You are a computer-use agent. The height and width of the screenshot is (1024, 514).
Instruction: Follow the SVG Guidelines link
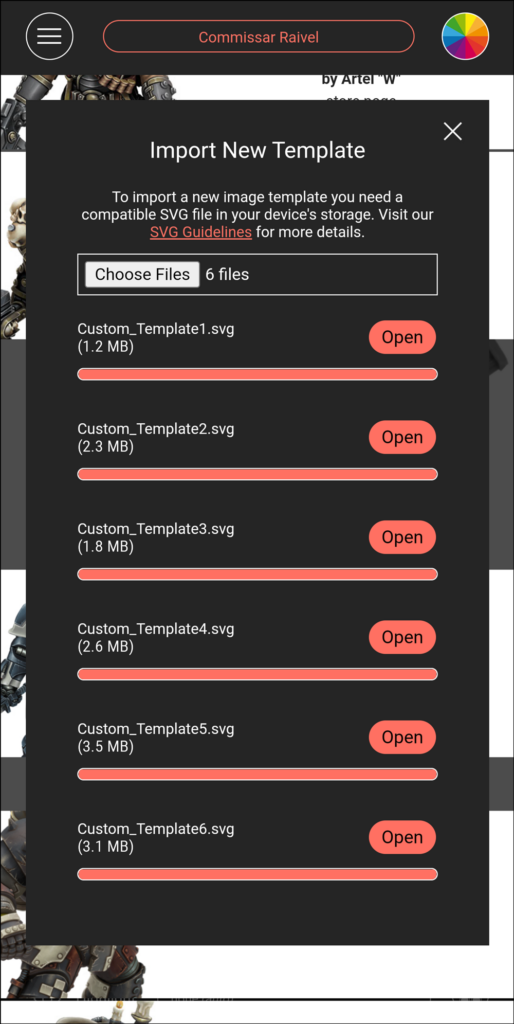[201, 232]
